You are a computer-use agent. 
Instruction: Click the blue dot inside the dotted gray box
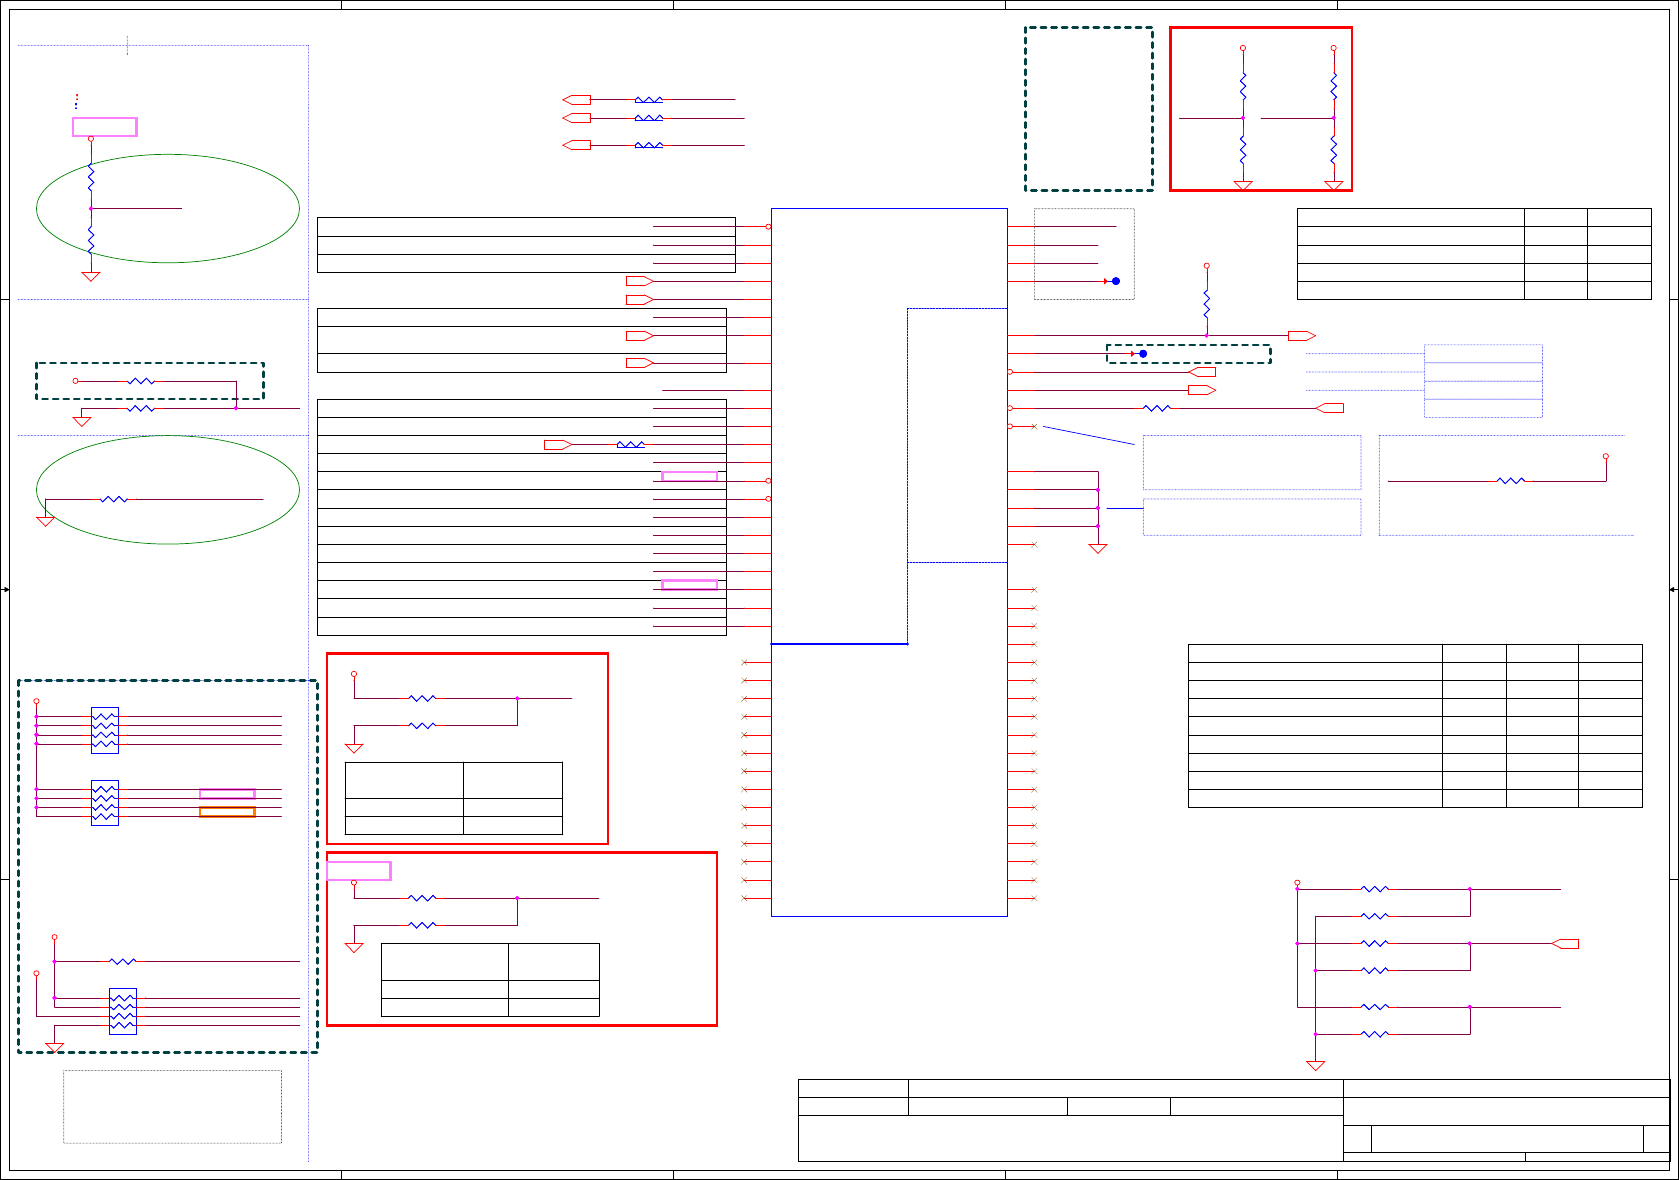(1116, 281)
